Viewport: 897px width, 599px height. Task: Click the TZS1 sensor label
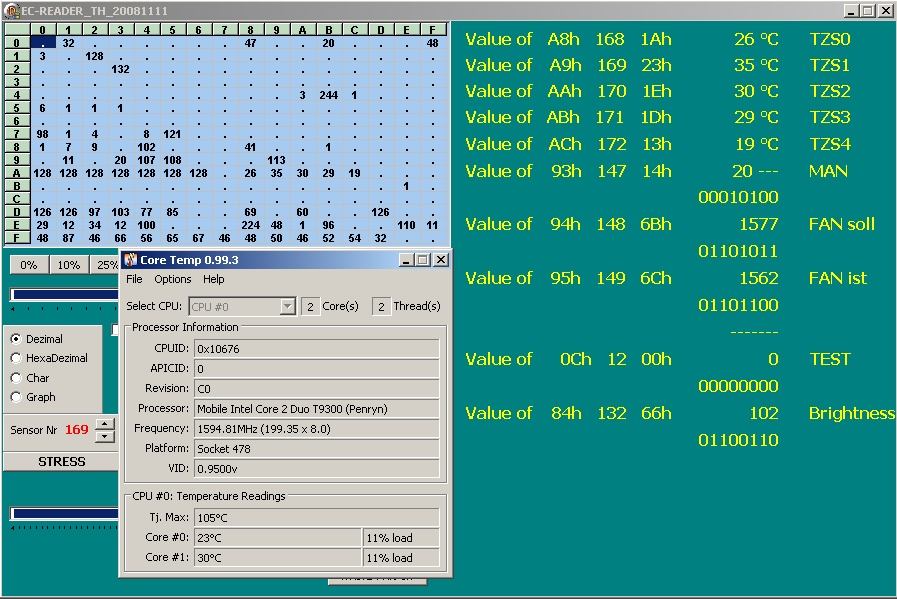coord(830,65)
